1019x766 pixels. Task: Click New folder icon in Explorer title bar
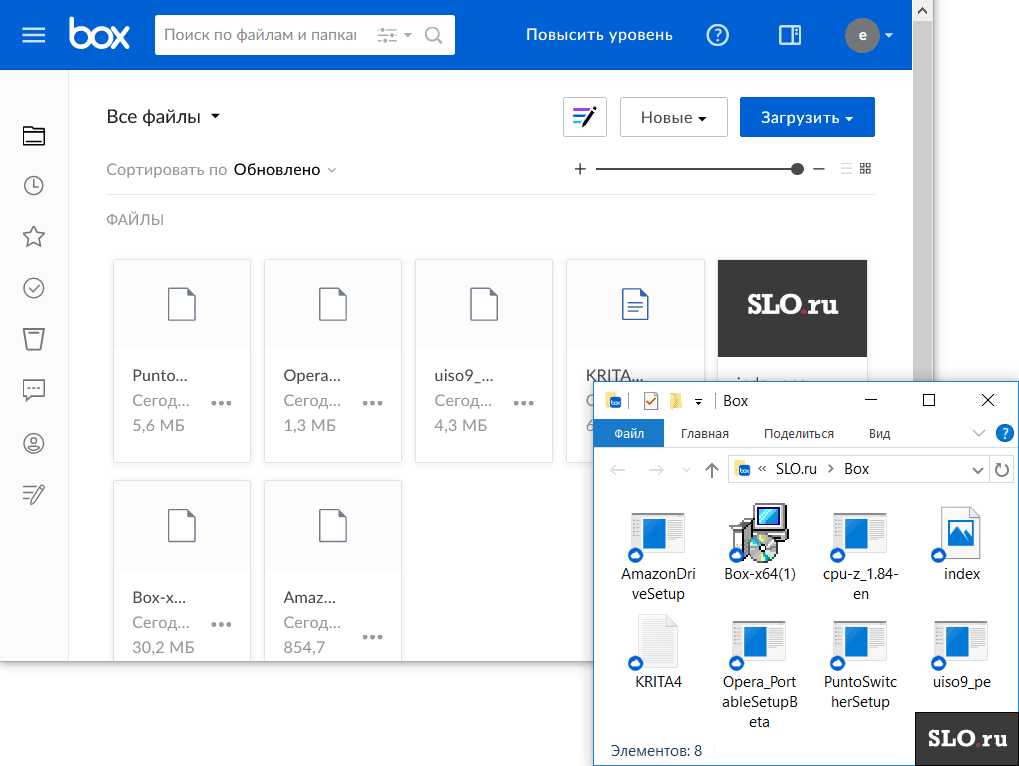pos(675,401)
